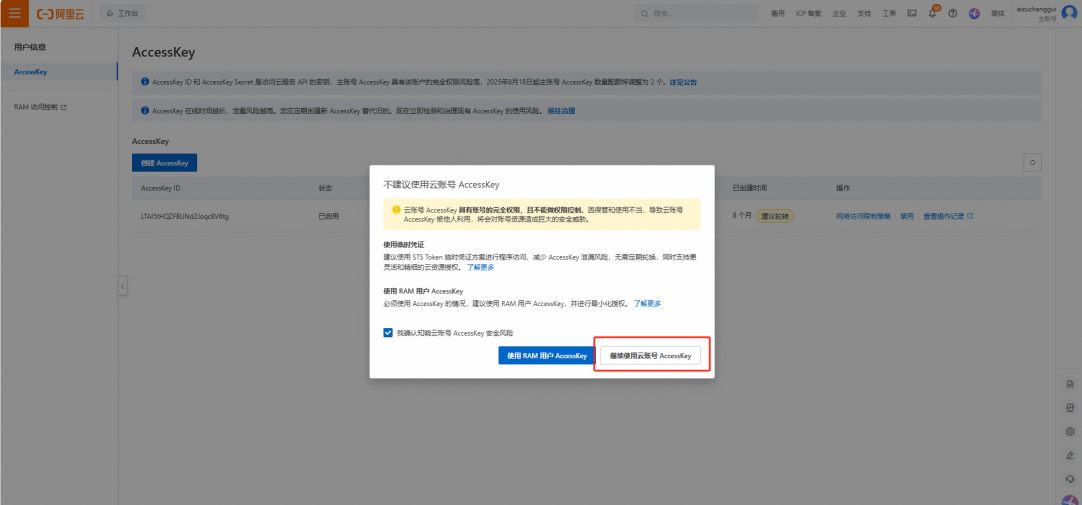Image resolution: width=1082 pixels, height=505 pixels.
Task: Open the AI assistant icon in header
Action: click(974, 13)
